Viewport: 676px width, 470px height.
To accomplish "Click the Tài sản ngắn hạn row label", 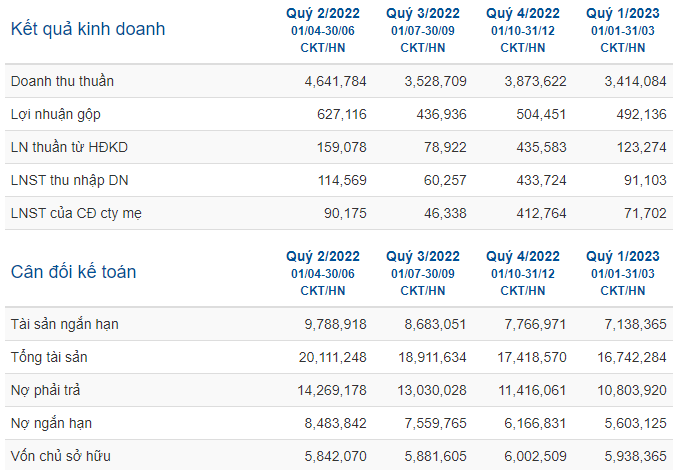I will [65, 324].
